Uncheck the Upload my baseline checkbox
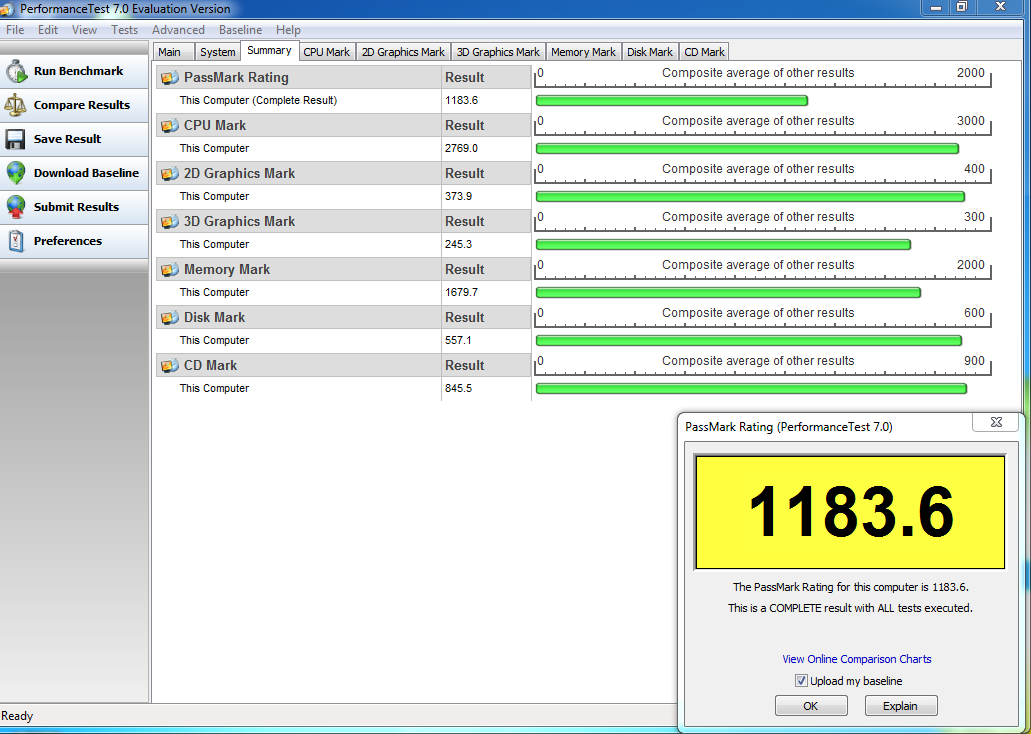Image resolution: width=1031 pixels, height=734 pixels. (x=801, y=681)
